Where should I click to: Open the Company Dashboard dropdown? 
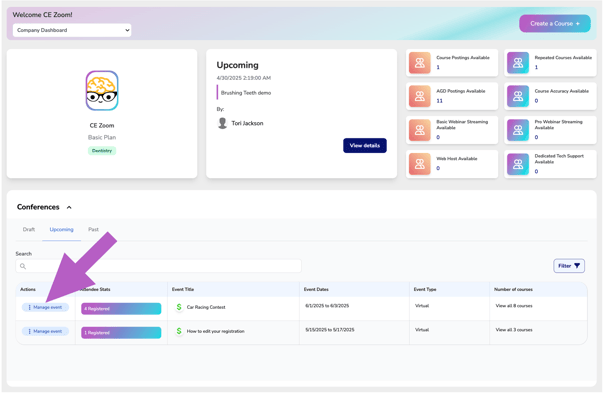(x=72, y=30)
